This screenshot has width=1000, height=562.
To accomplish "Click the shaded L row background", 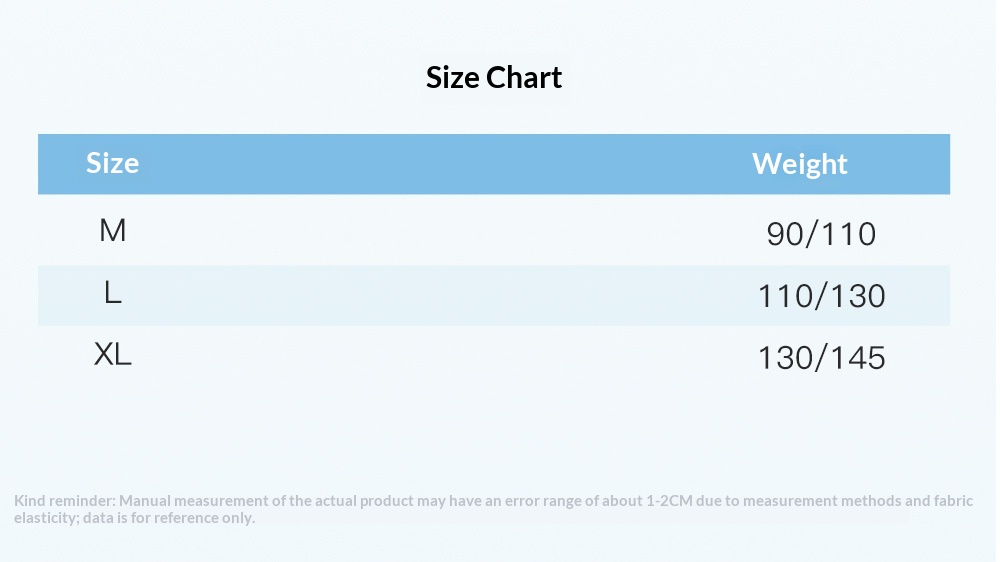I will pos(494,295).
